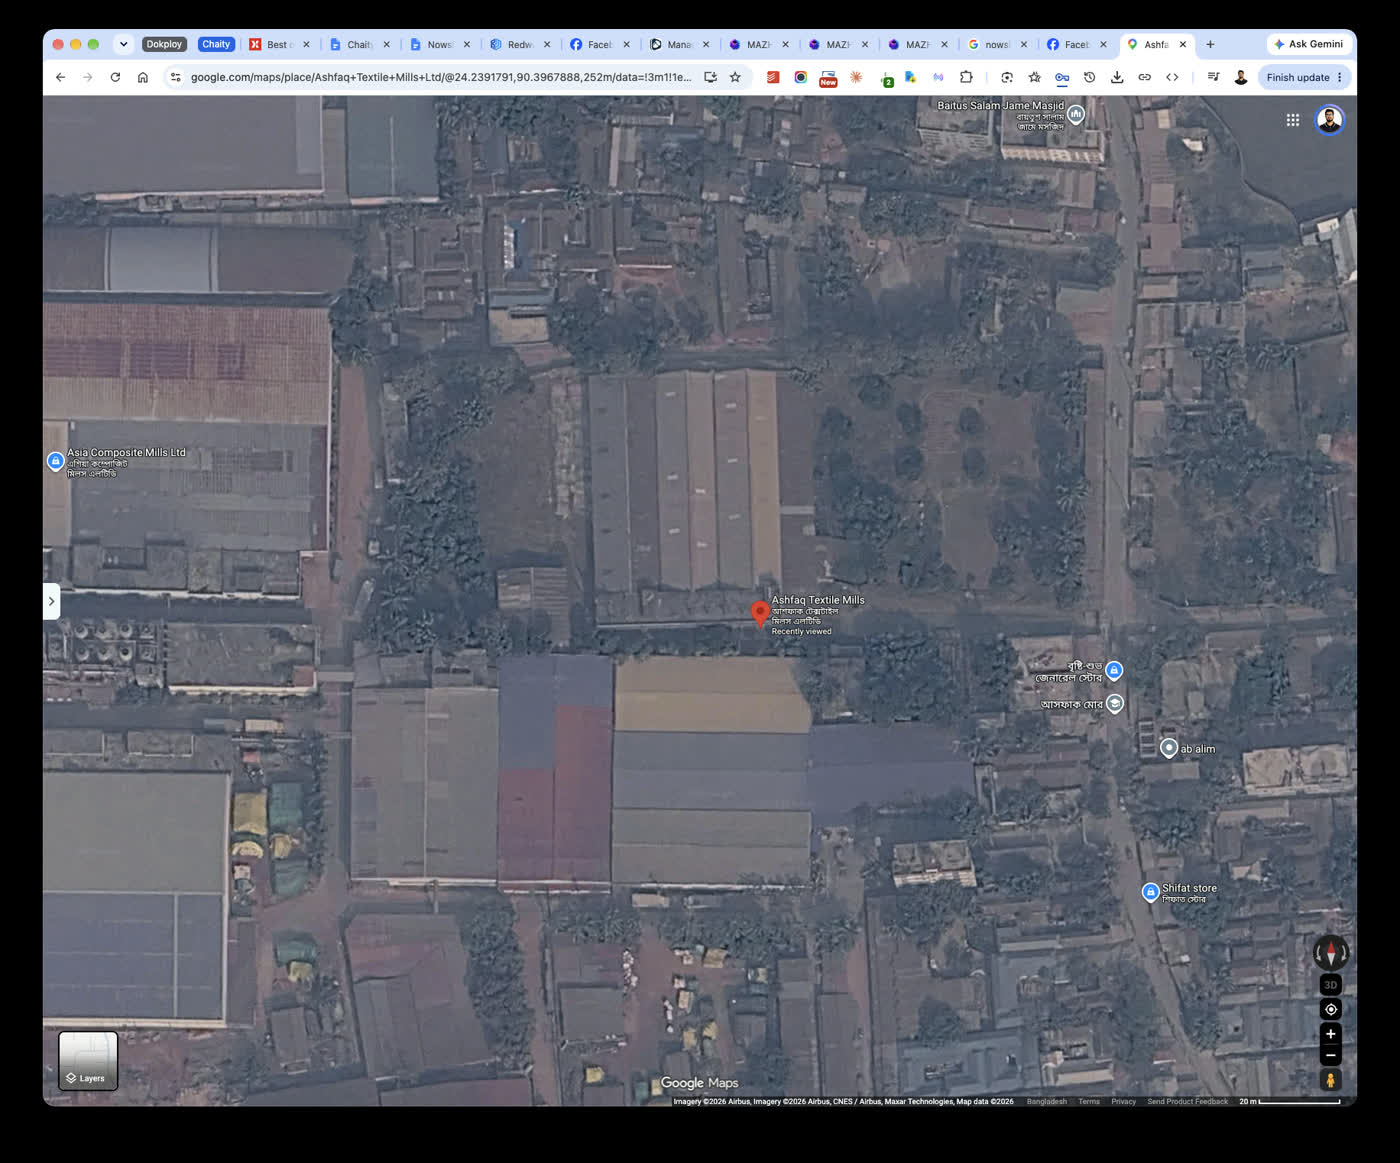Open the Terms link in map footer

pos(1089,1101)
